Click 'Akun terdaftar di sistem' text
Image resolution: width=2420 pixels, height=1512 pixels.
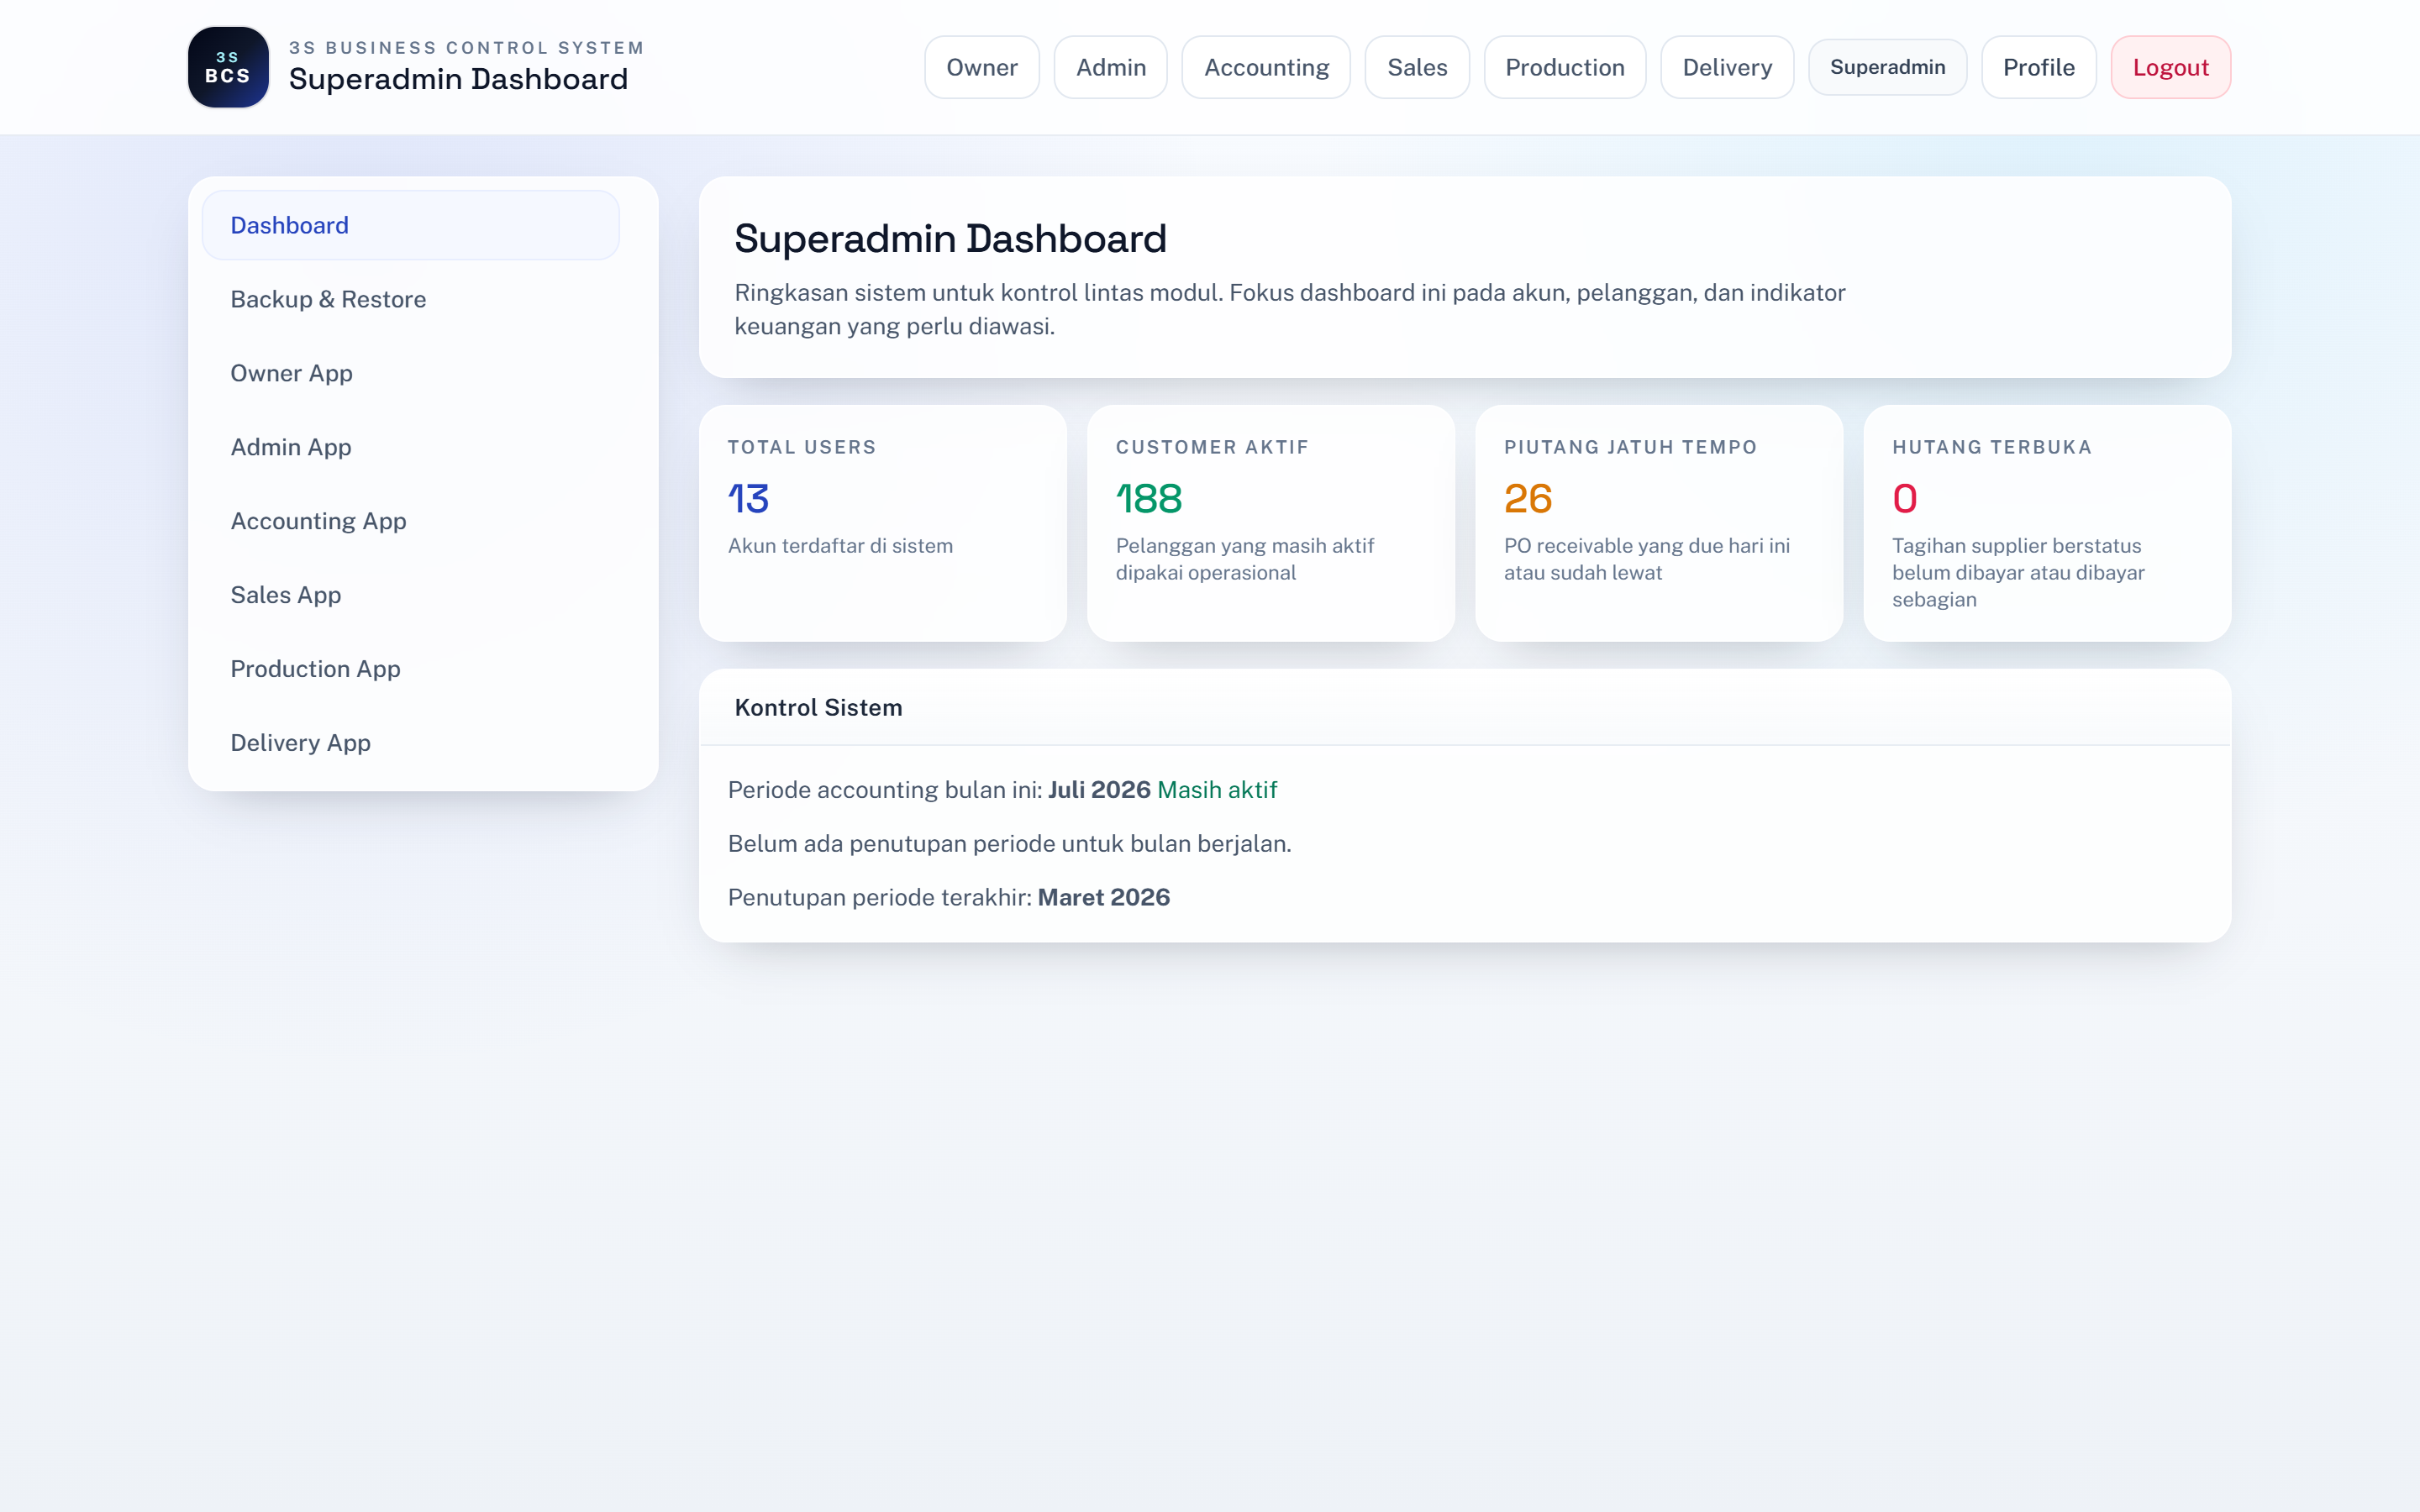tap(840, 546)
